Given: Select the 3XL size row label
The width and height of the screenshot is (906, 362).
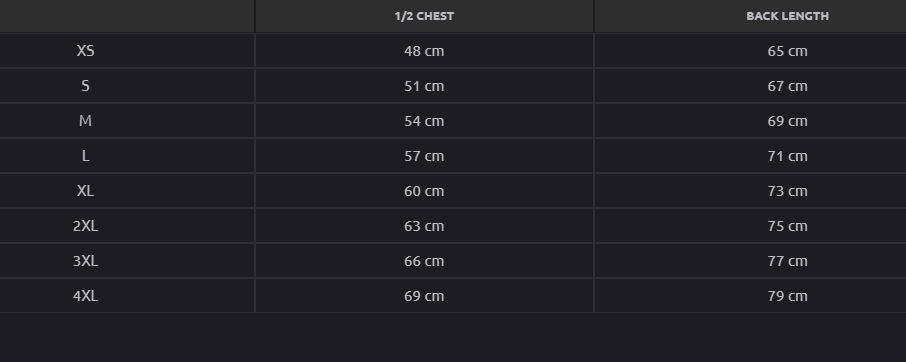Looking at the screenshot, I should [x=86, y=261].
